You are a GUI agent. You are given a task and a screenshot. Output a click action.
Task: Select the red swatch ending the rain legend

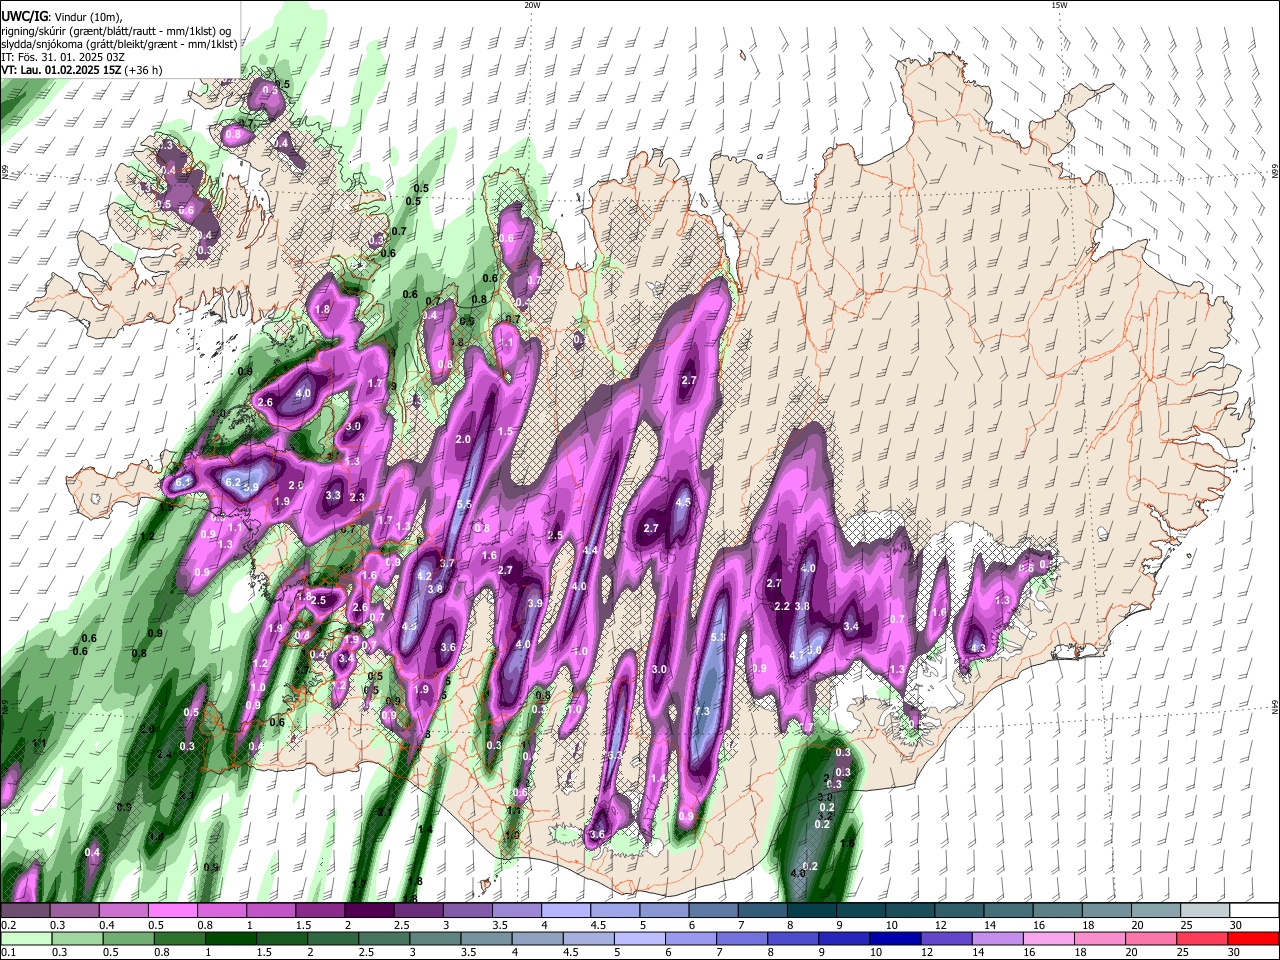(1253, 938)
